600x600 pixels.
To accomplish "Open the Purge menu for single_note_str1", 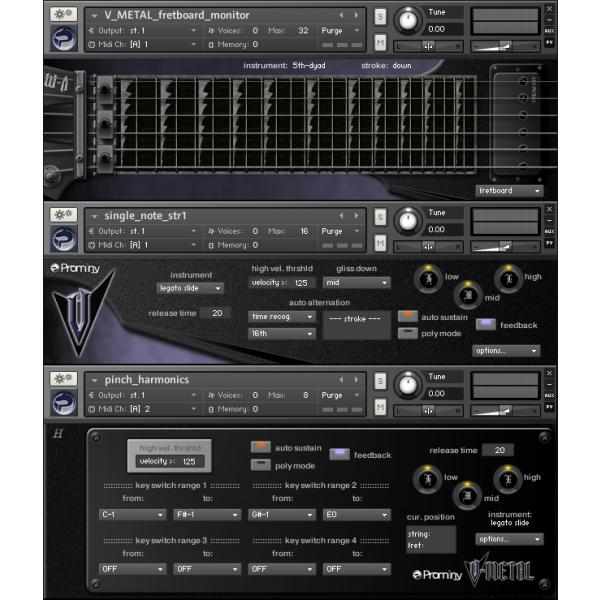I will 338,230.
